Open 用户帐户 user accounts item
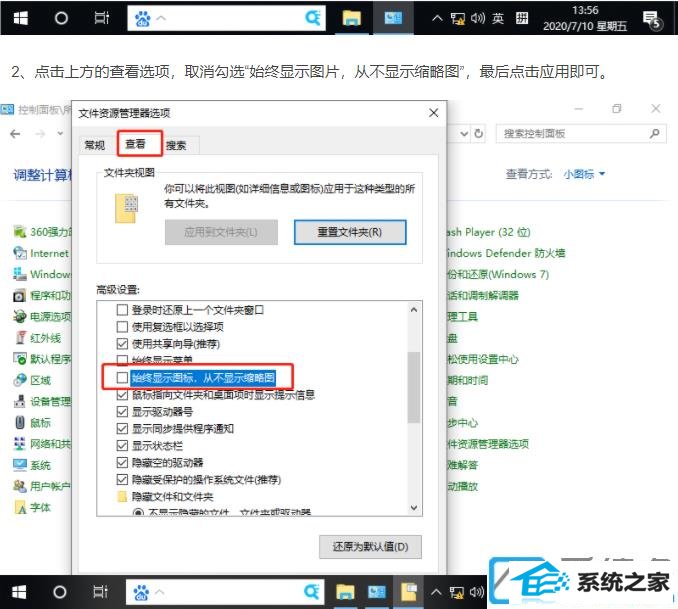The width and height of the screenshot is (678, 609). pos(42,487)
